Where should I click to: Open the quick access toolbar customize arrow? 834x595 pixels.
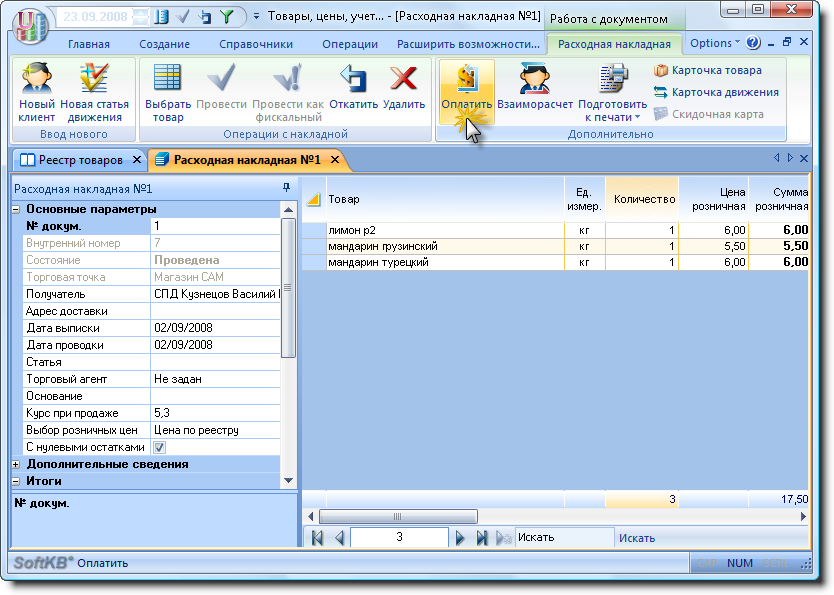click(x=256, y=16)
